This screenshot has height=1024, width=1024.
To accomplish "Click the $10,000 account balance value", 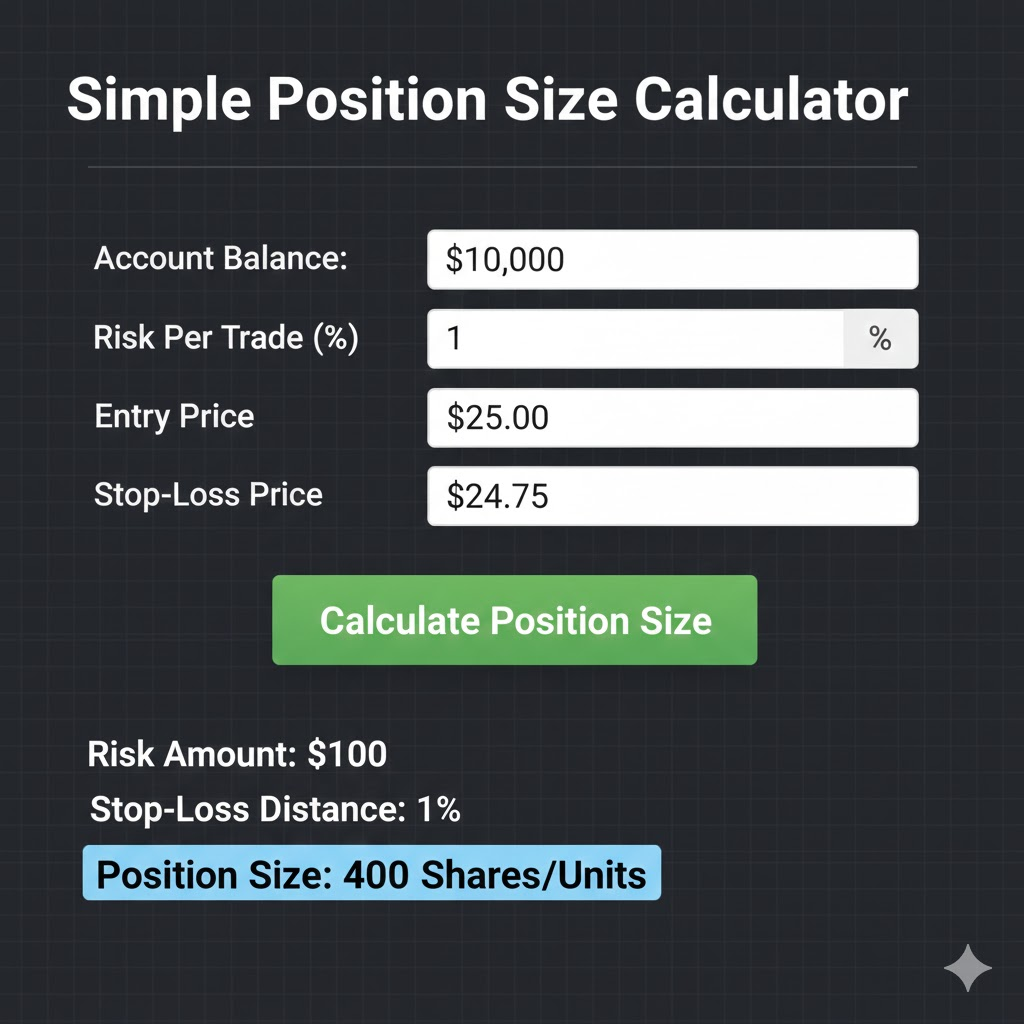I will [502, 259].
